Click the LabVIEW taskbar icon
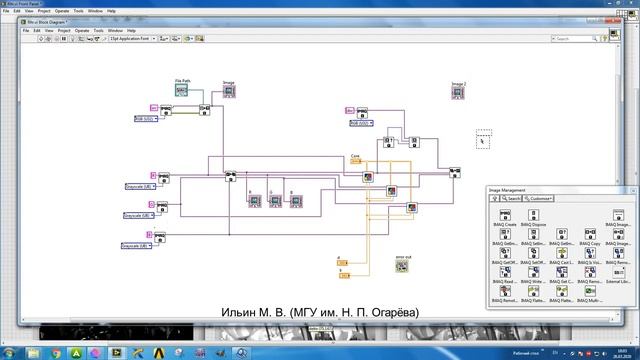 [x=117, y=353]
